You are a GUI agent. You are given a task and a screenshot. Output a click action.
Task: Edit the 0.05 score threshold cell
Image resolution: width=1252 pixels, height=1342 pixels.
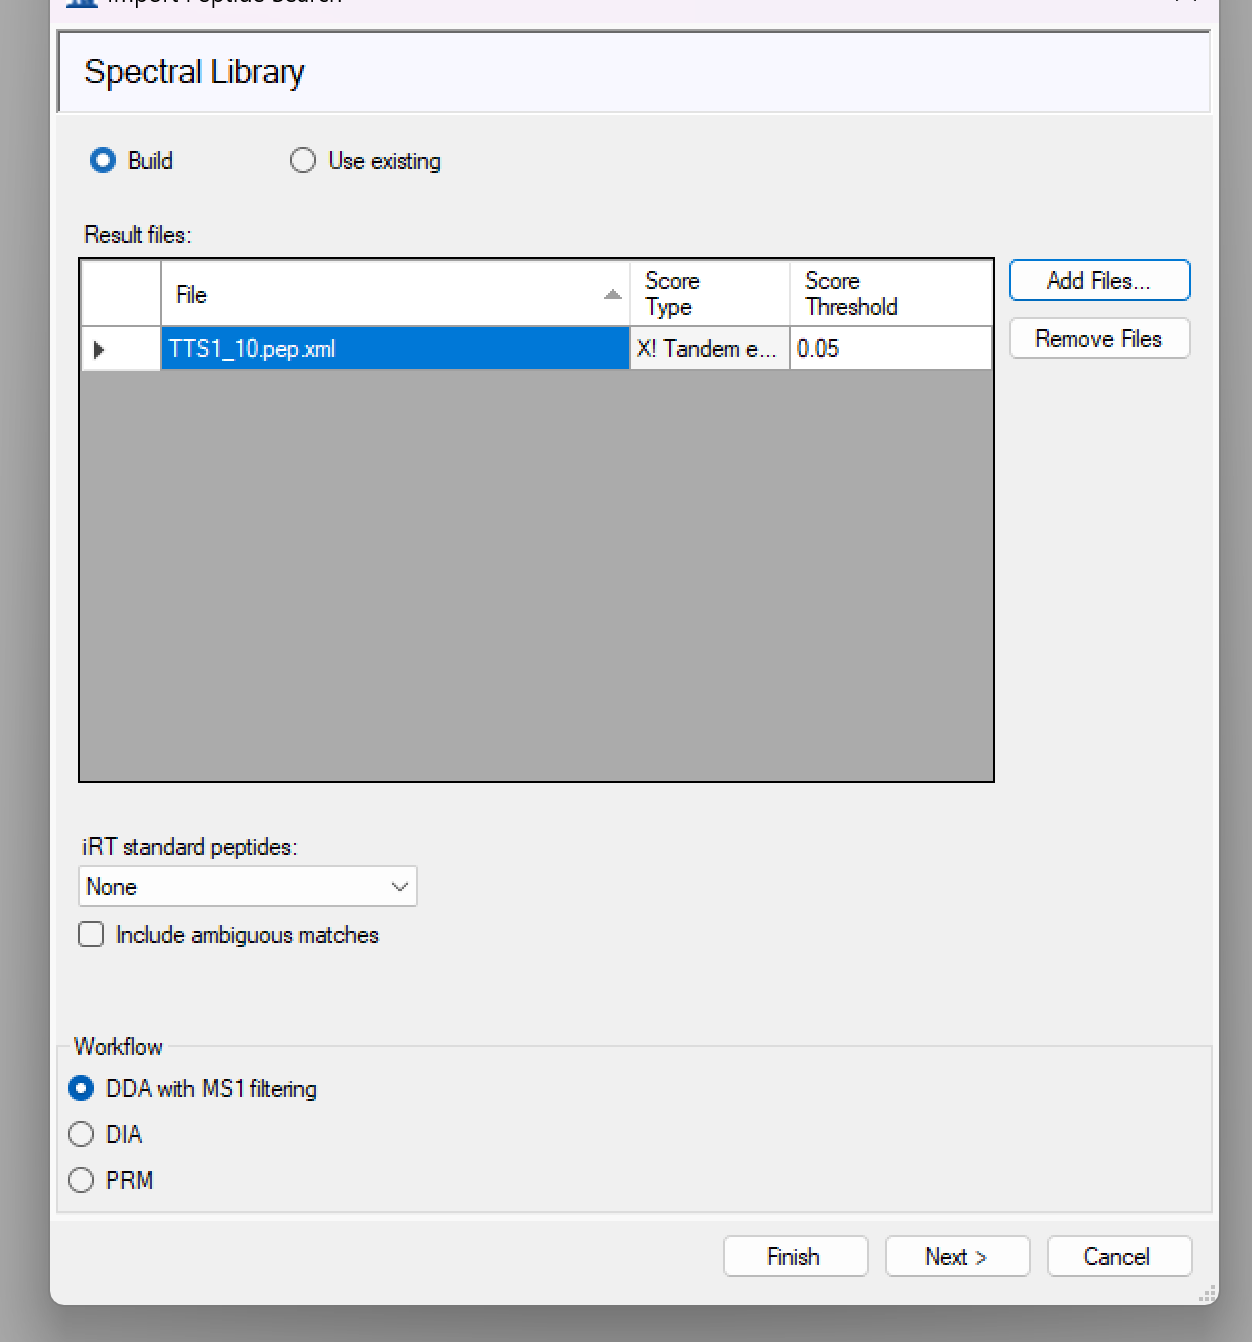pyautogui.click(x=889, y=349)
